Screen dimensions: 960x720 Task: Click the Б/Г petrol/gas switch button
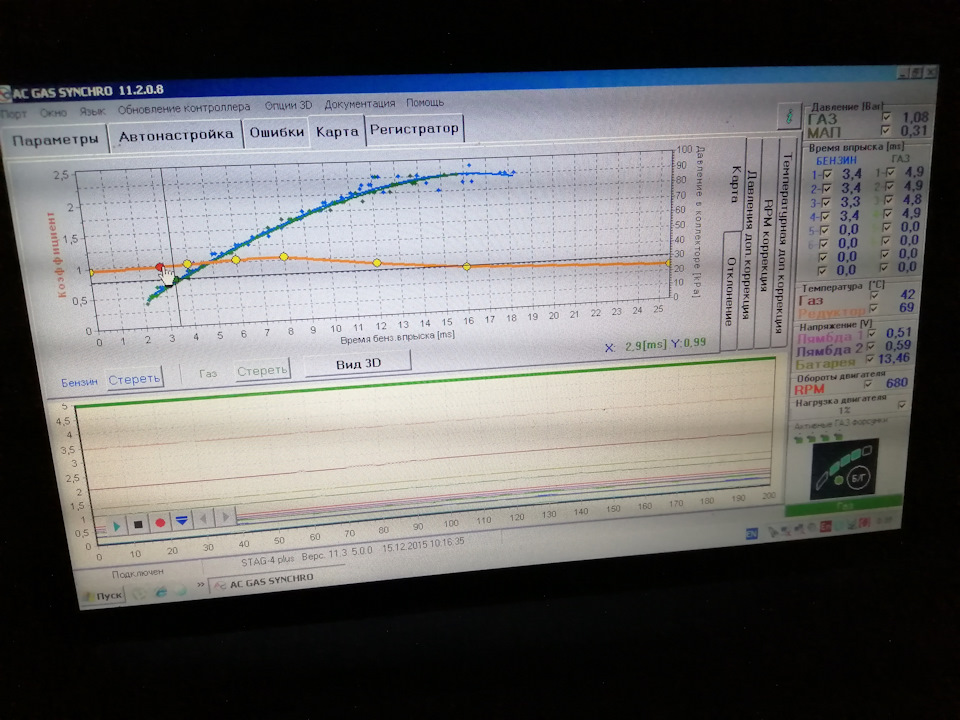coord(858,478)
